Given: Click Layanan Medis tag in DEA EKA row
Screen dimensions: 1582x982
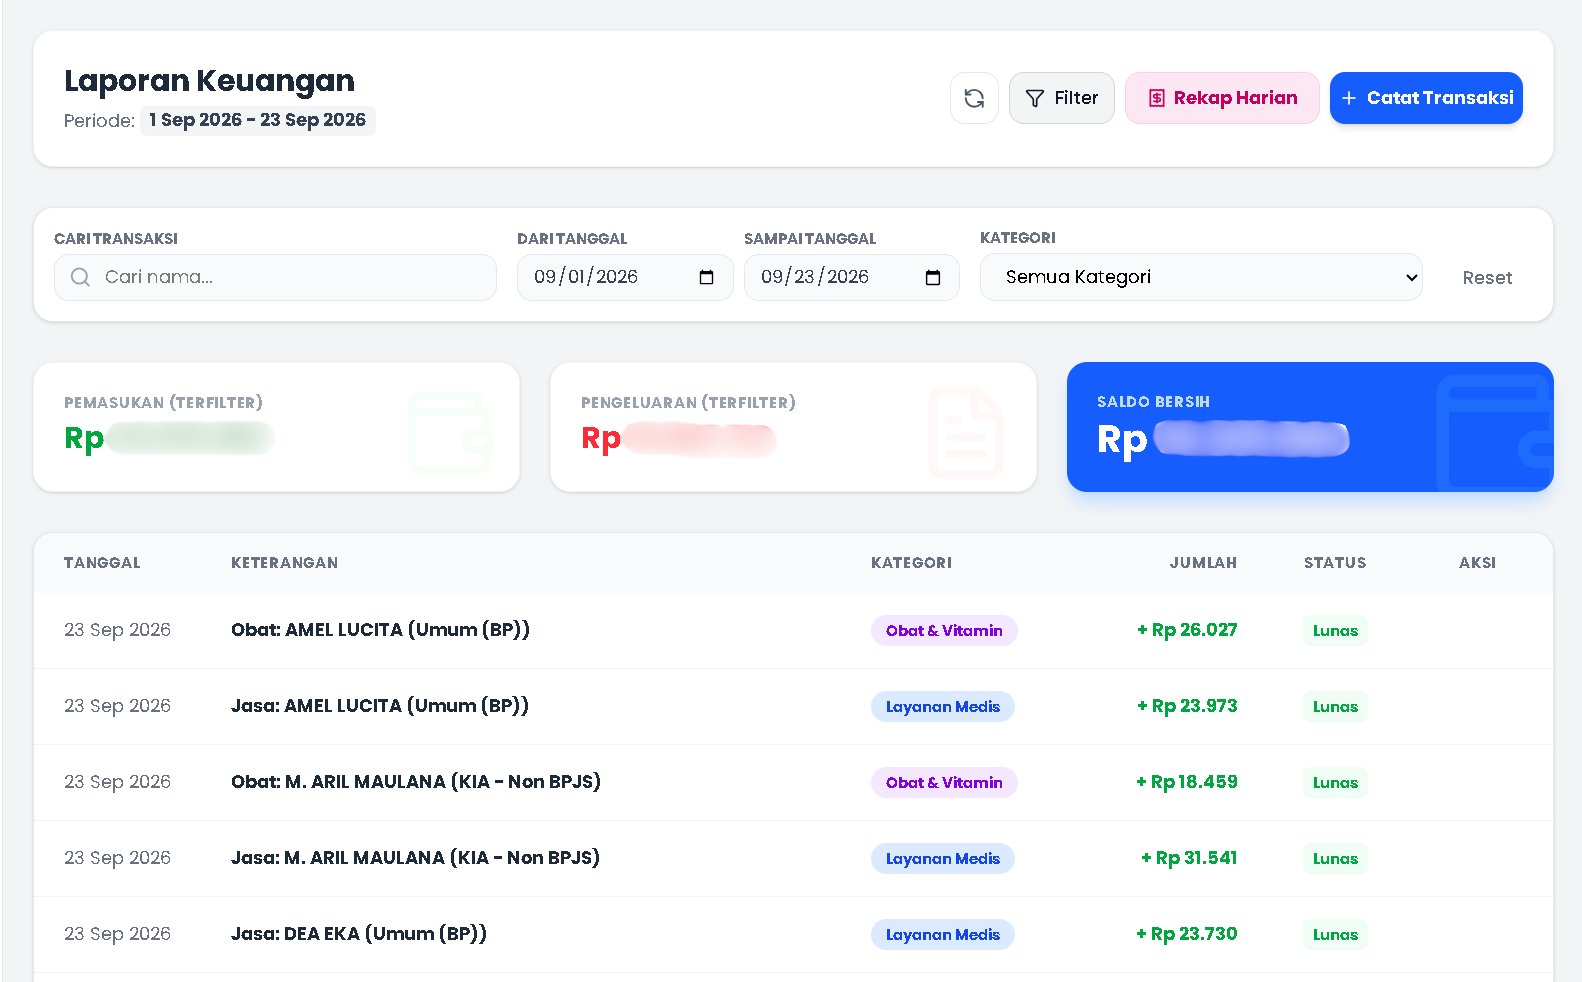Looking at the screenshot, I should click(943, 934).
